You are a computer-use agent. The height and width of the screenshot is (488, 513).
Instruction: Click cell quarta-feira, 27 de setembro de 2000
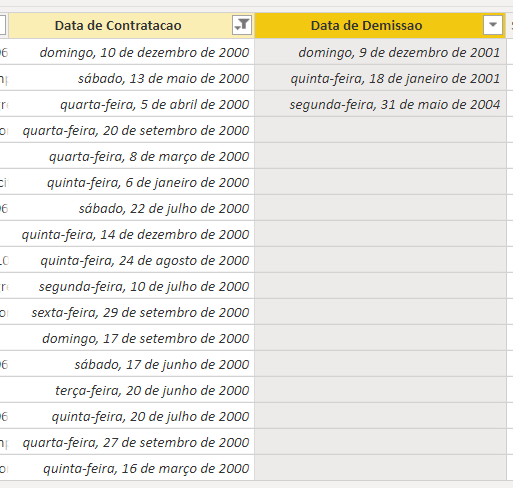point(131,442)
